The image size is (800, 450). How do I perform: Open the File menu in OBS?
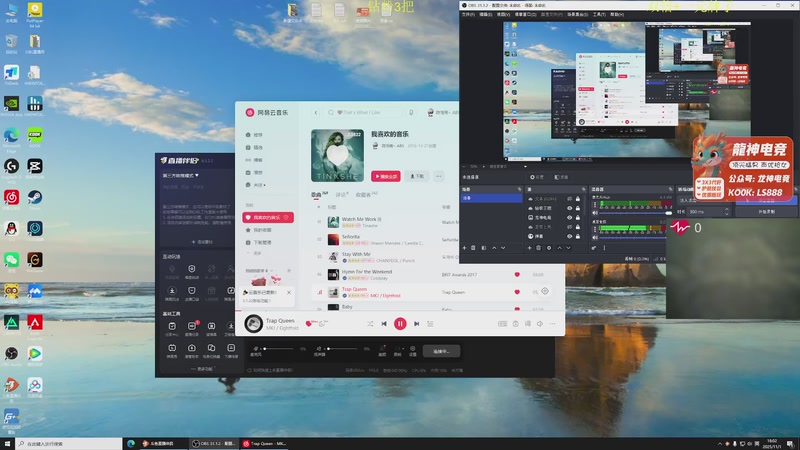point(468,14)
